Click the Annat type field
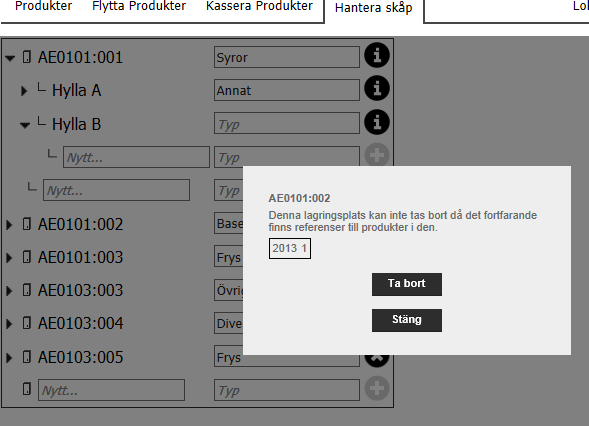This screenshot has height=426, width=589. (x=287, y=90)
